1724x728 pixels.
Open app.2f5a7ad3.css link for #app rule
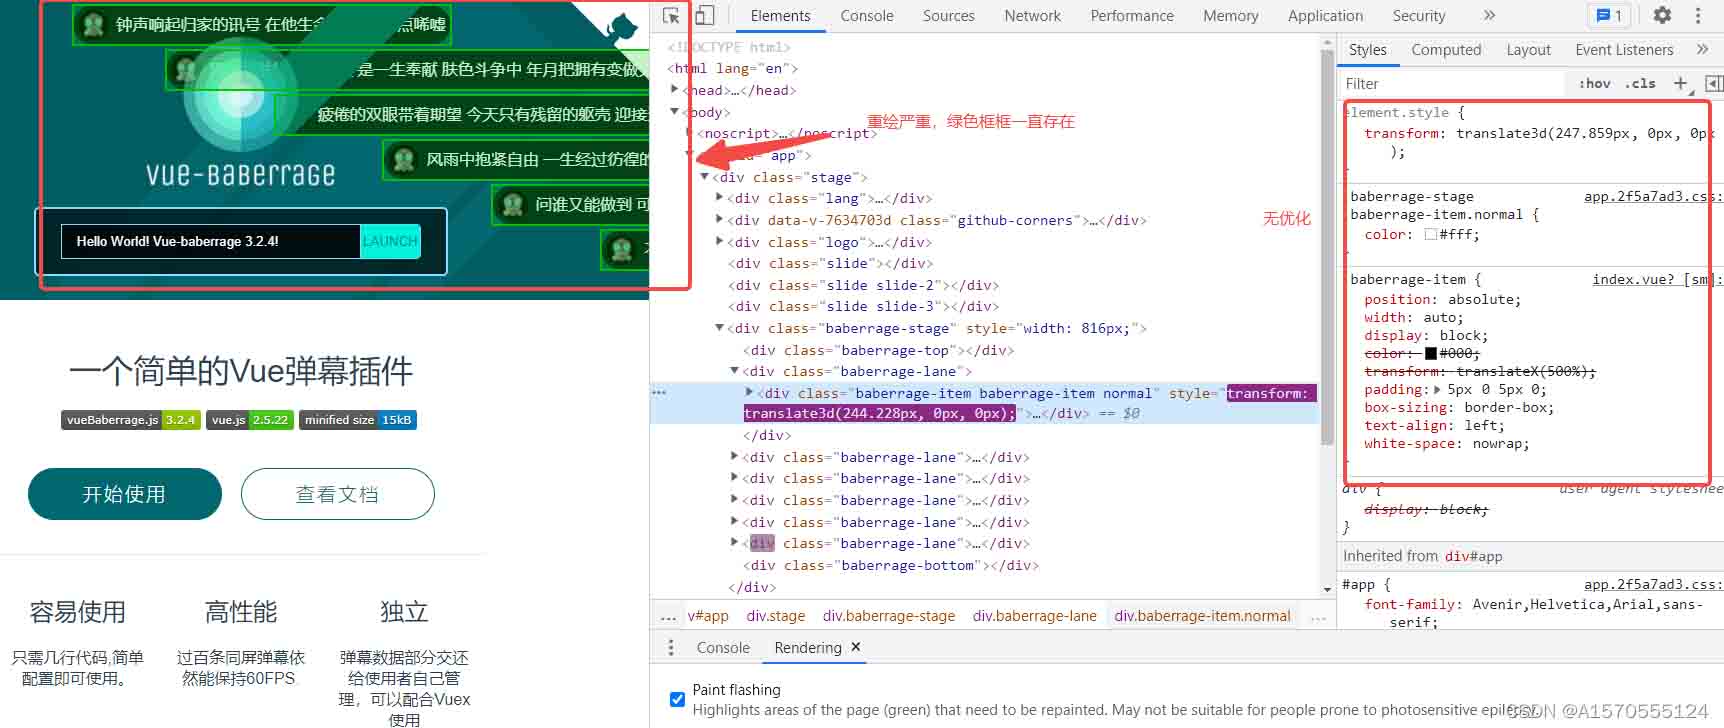(x=1652, y=585)
